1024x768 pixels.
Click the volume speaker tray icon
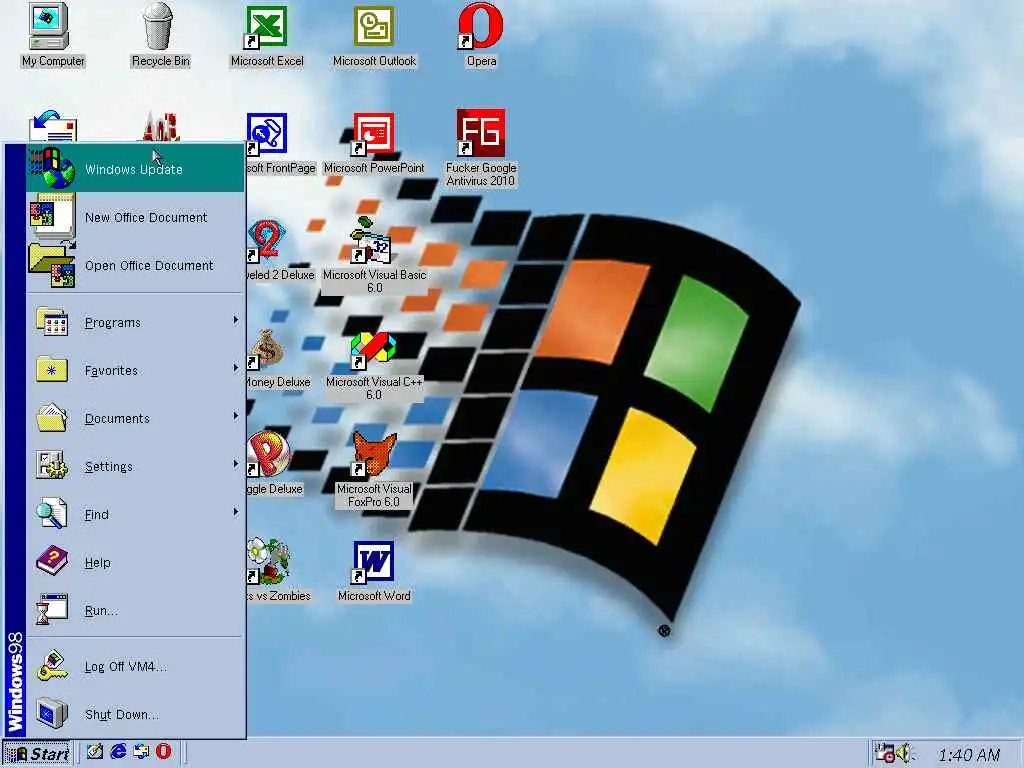(x=904, y=753)
